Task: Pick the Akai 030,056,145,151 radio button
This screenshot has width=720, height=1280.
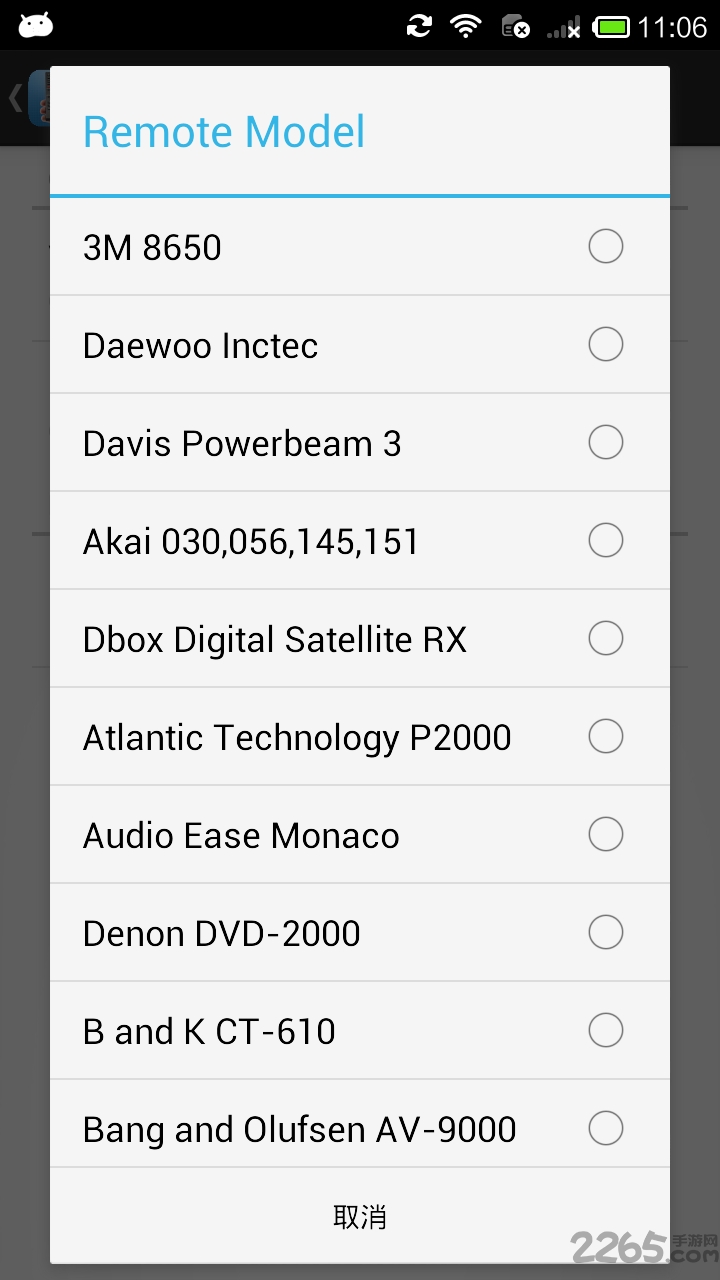Action: [x=605, y=540]
